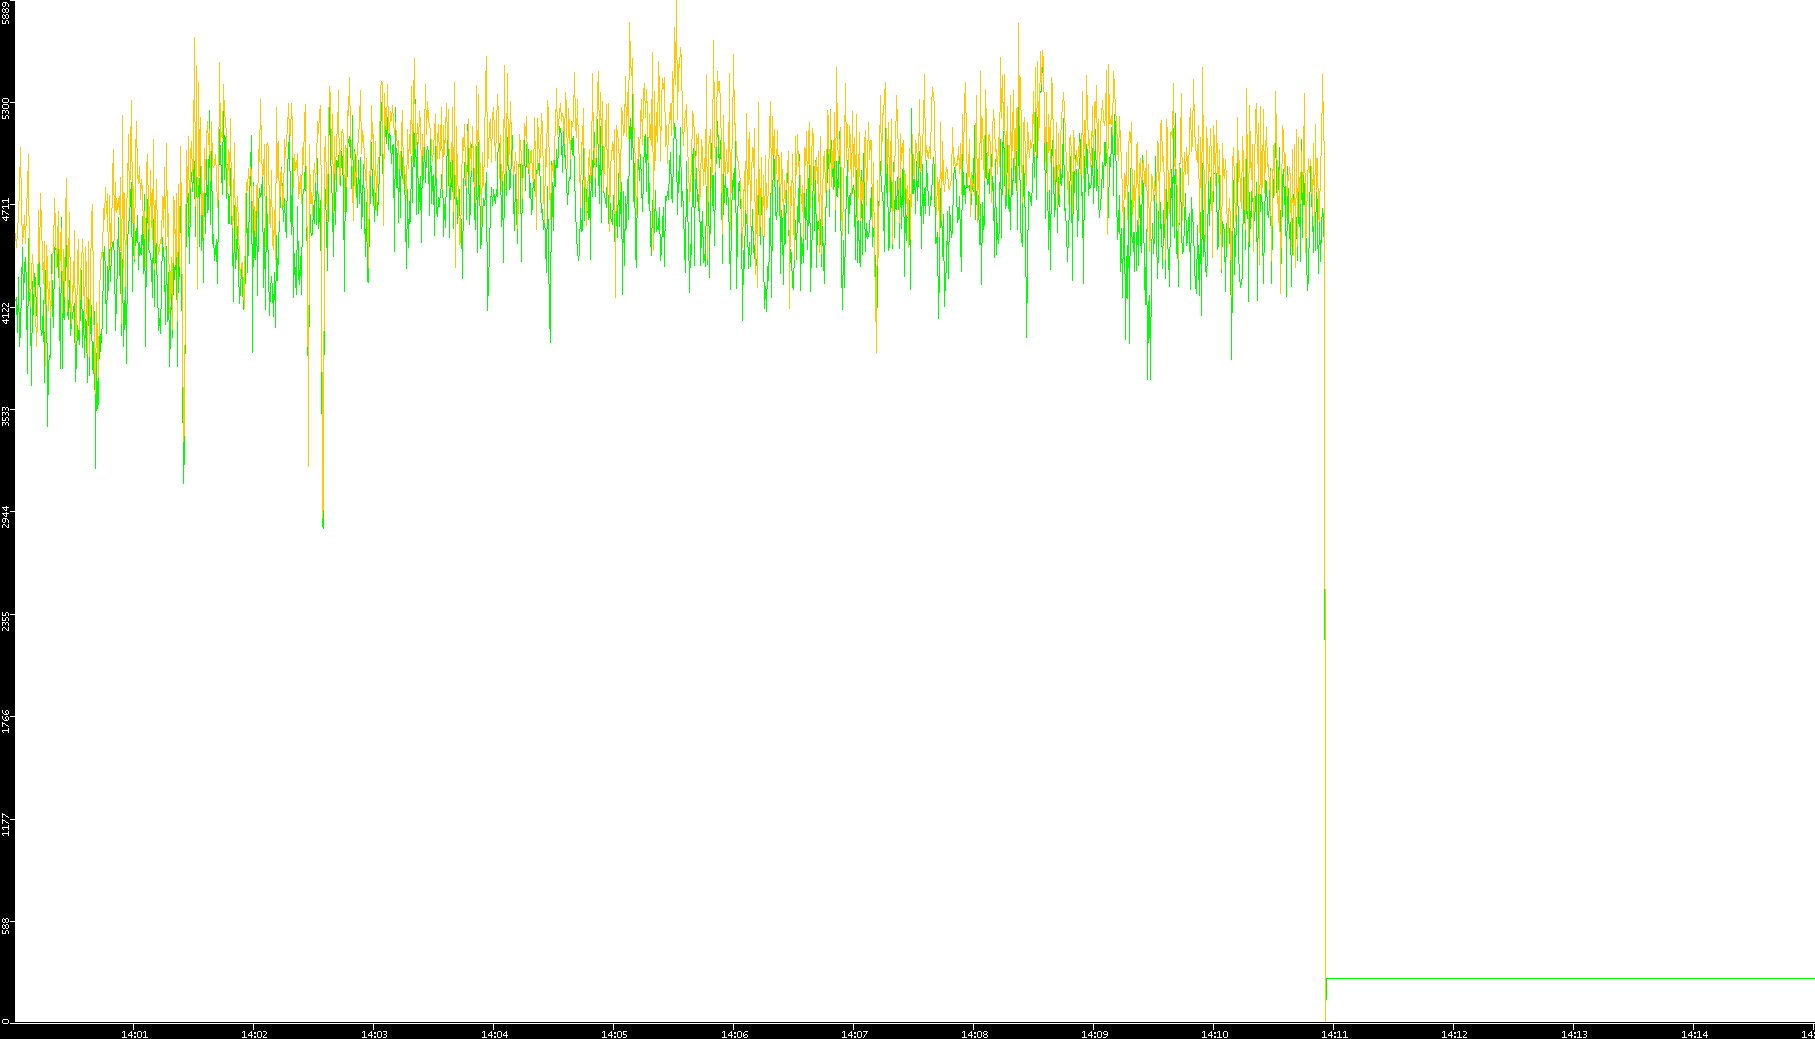Click the flat green line after 14:11
Image resolution: width=1815 pixels, height=1039 pixels.
[x=1570, y=978]
